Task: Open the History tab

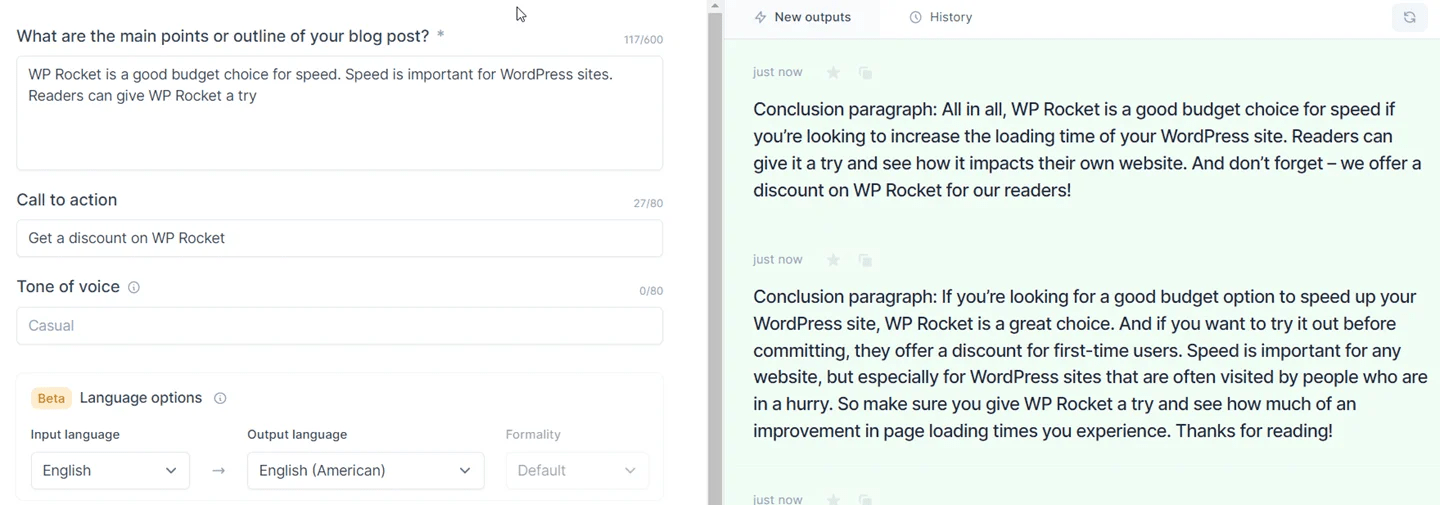Action: click(x=940, y=17)
